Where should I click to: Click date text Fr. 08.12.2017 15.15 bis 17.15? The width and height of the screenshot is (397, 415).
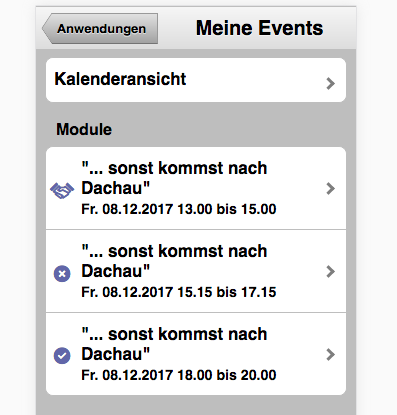pyautogui.click(x=179, y=292)
